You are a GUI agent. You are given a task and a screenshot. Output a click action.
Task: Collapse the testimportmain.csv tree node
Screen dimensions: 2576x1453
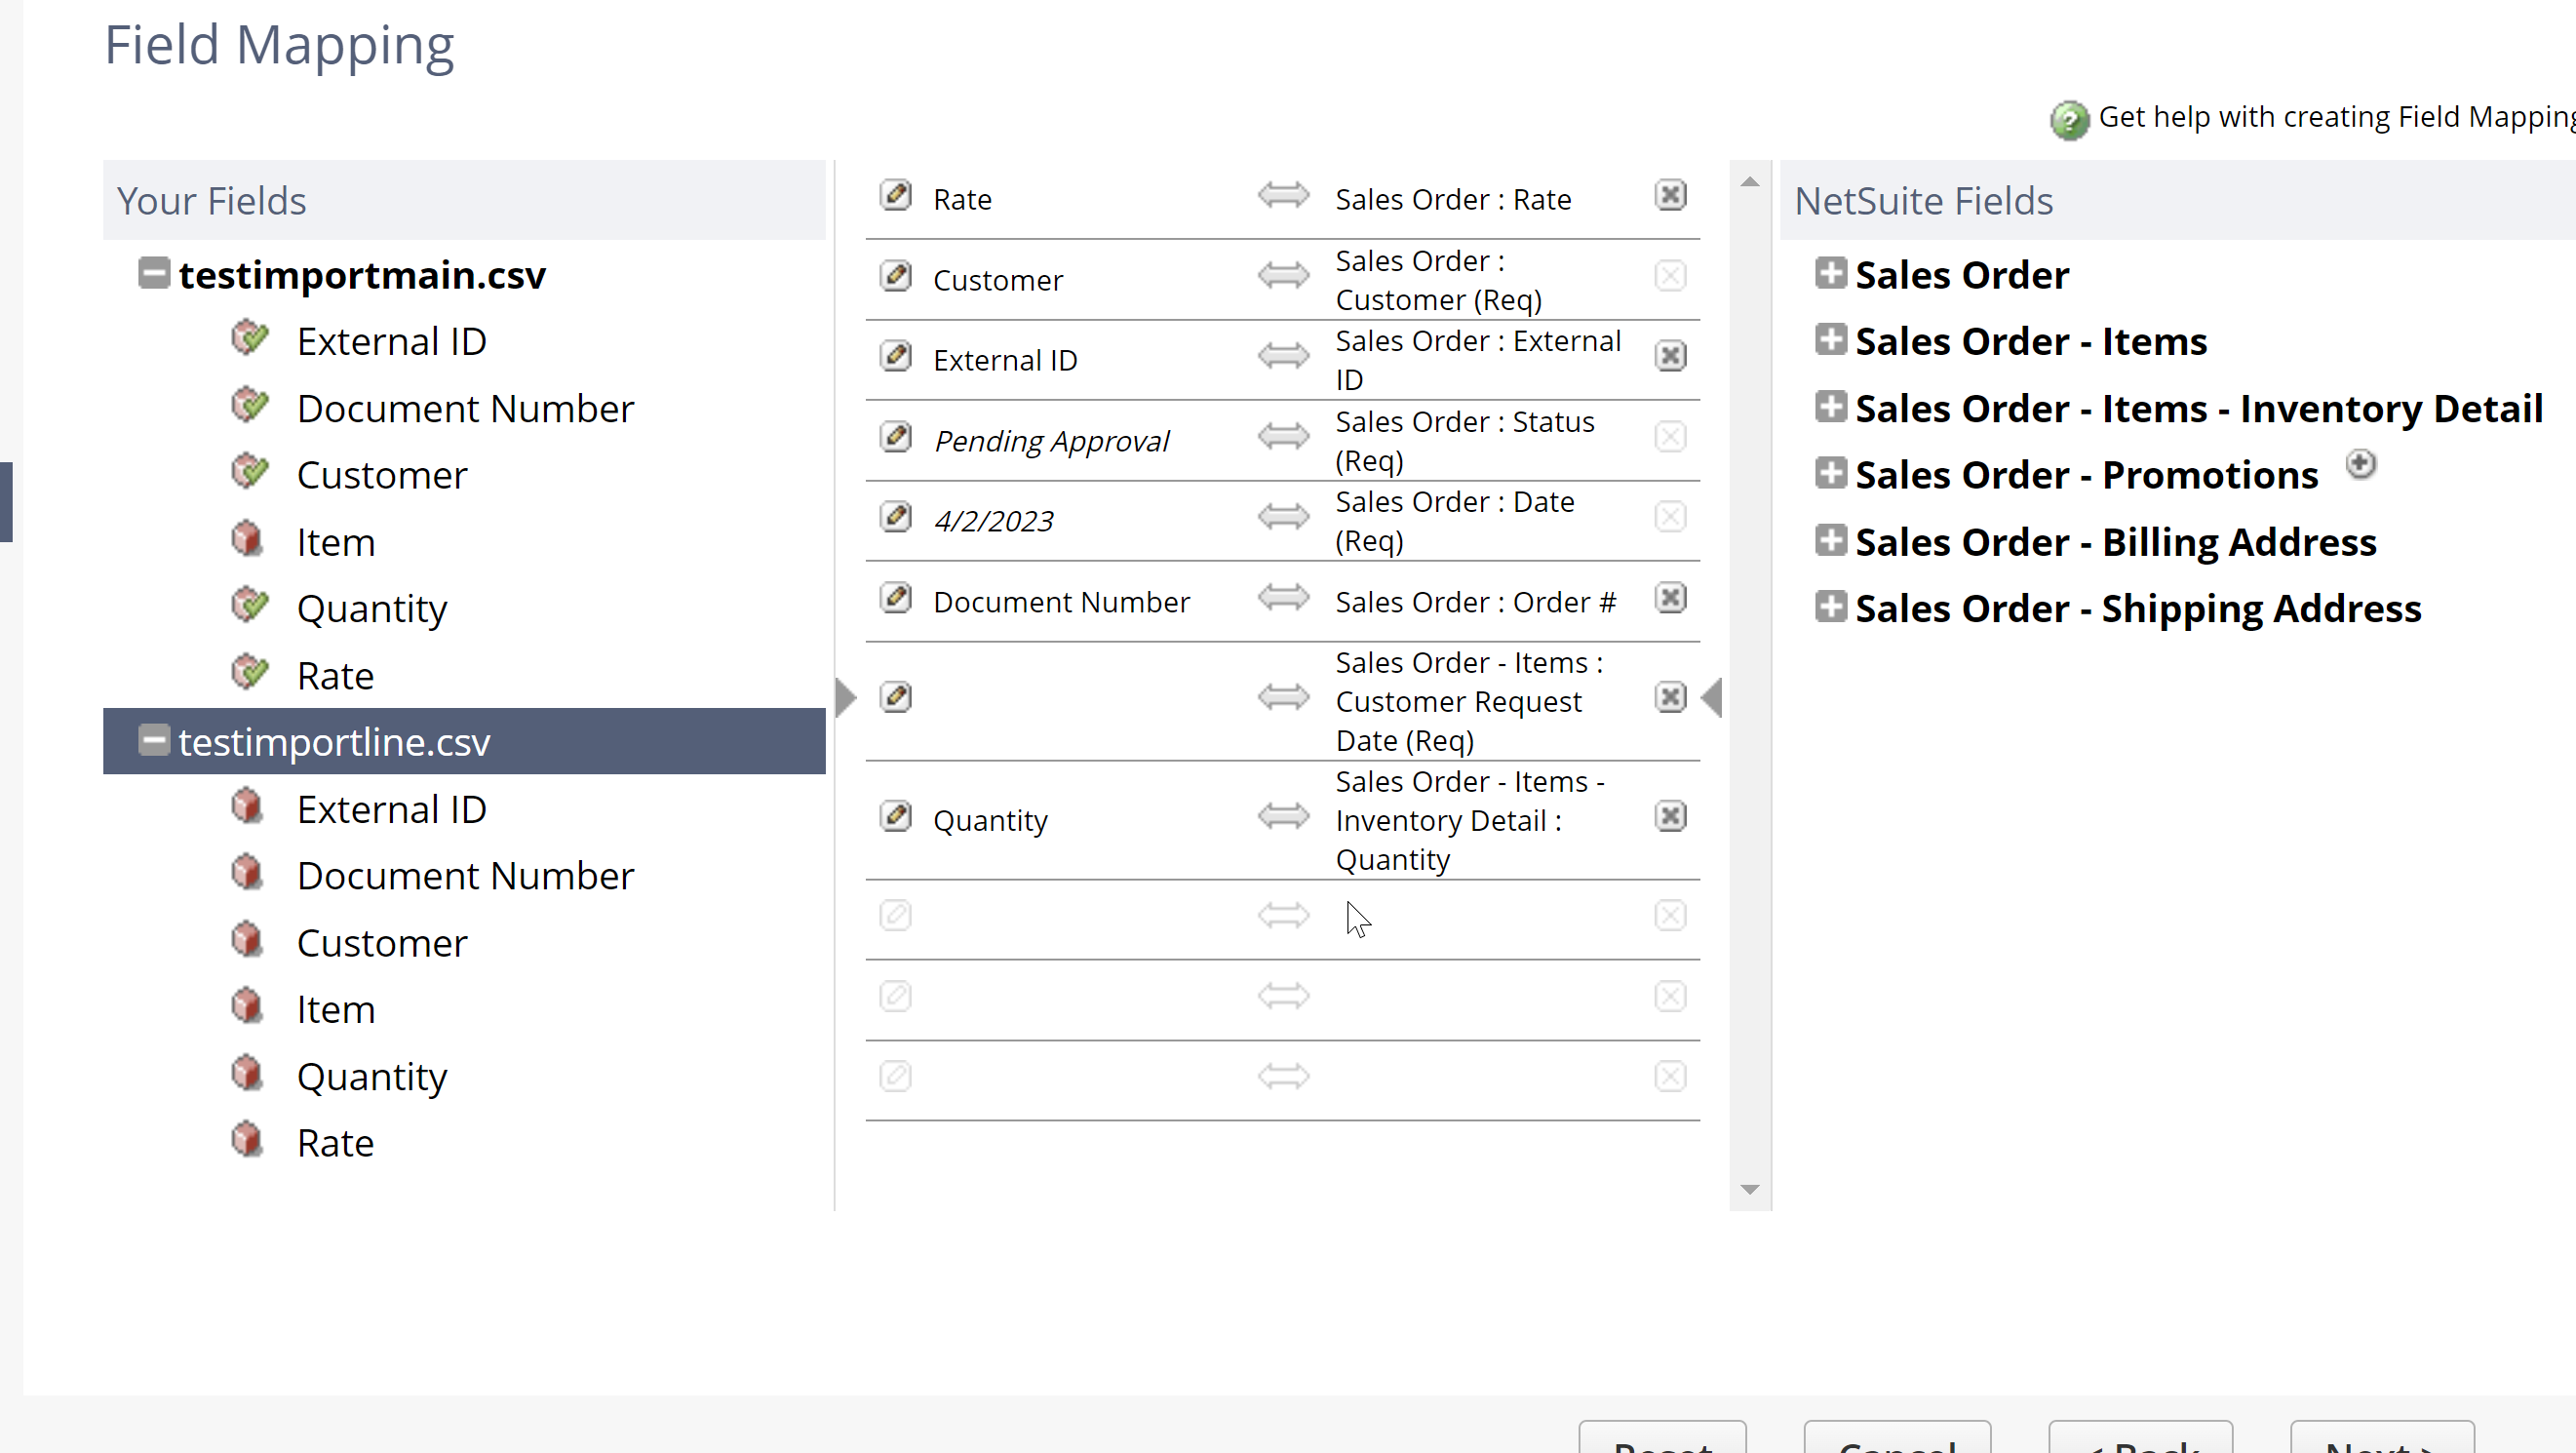[x=153, y=273]
